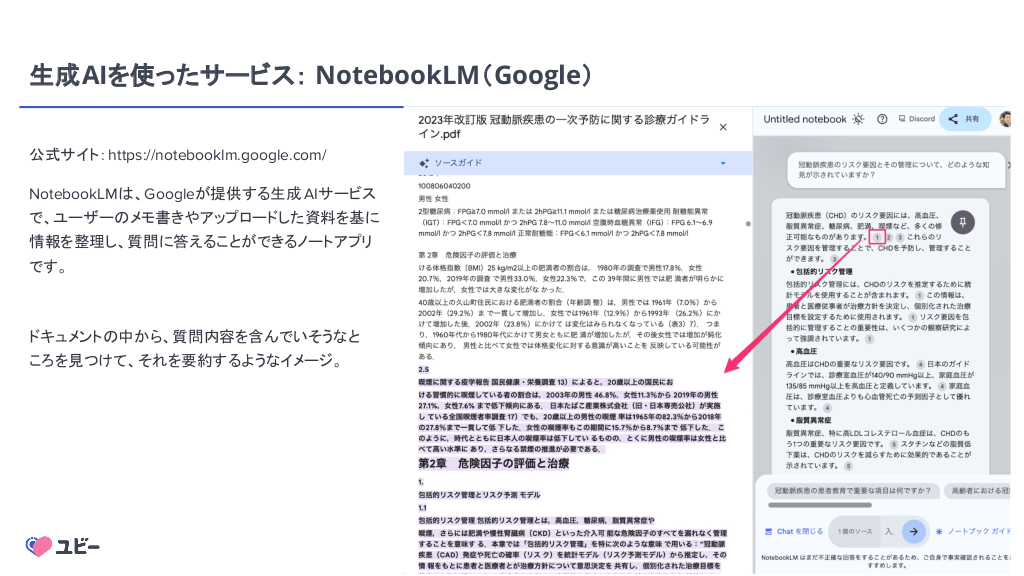This screenshot has height=576, width=1024.
Task: Open citation 5 after the statin sentence
Action: (849, 466)
